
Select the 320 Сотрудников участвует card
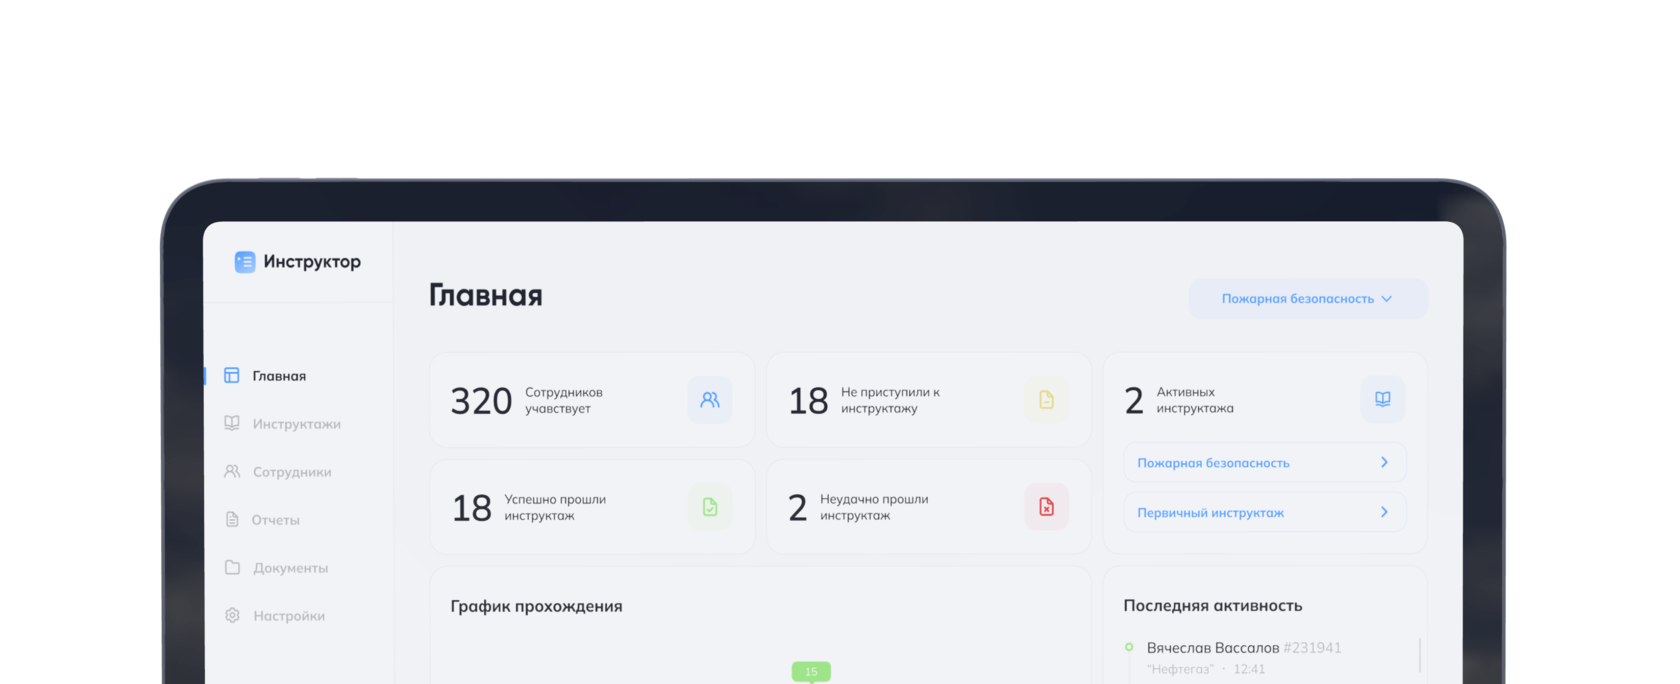pos(592,400)
